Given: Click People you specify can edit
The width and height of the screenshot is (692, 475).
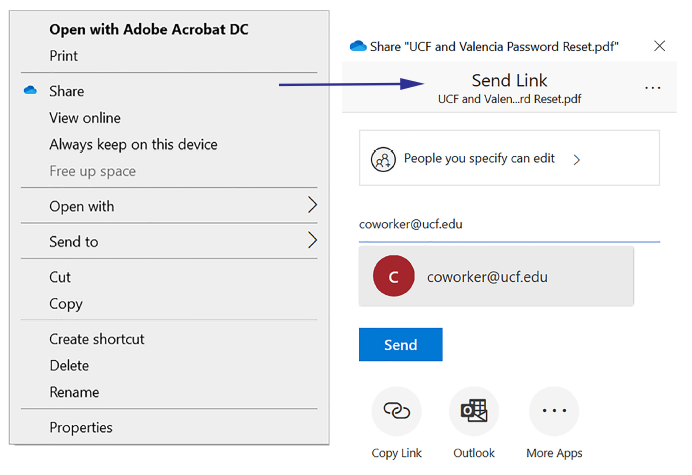Looking at the screenshot, I should [509, 158].
